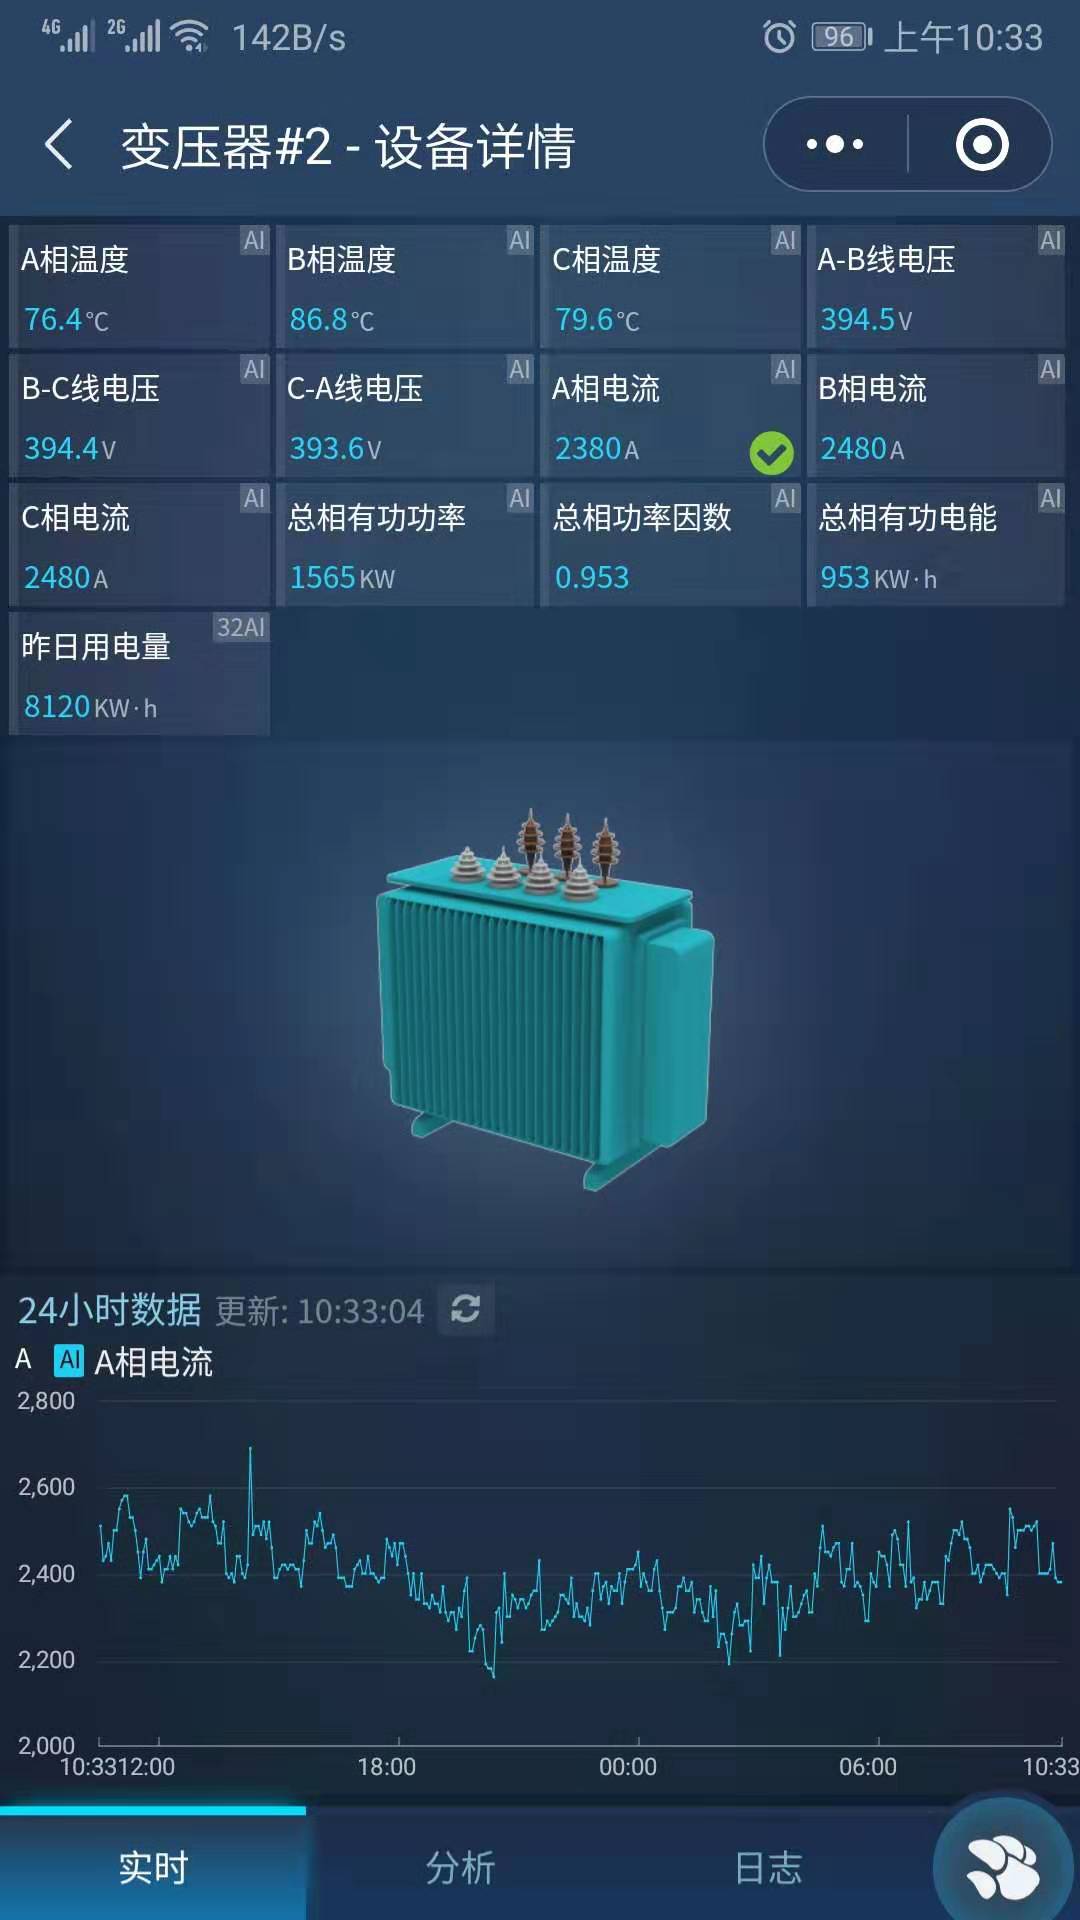Image resolution: width=1080 pixels, height=1920 pixels.
Task: Select the A-B线电压 tile
Action: [936, 287]
